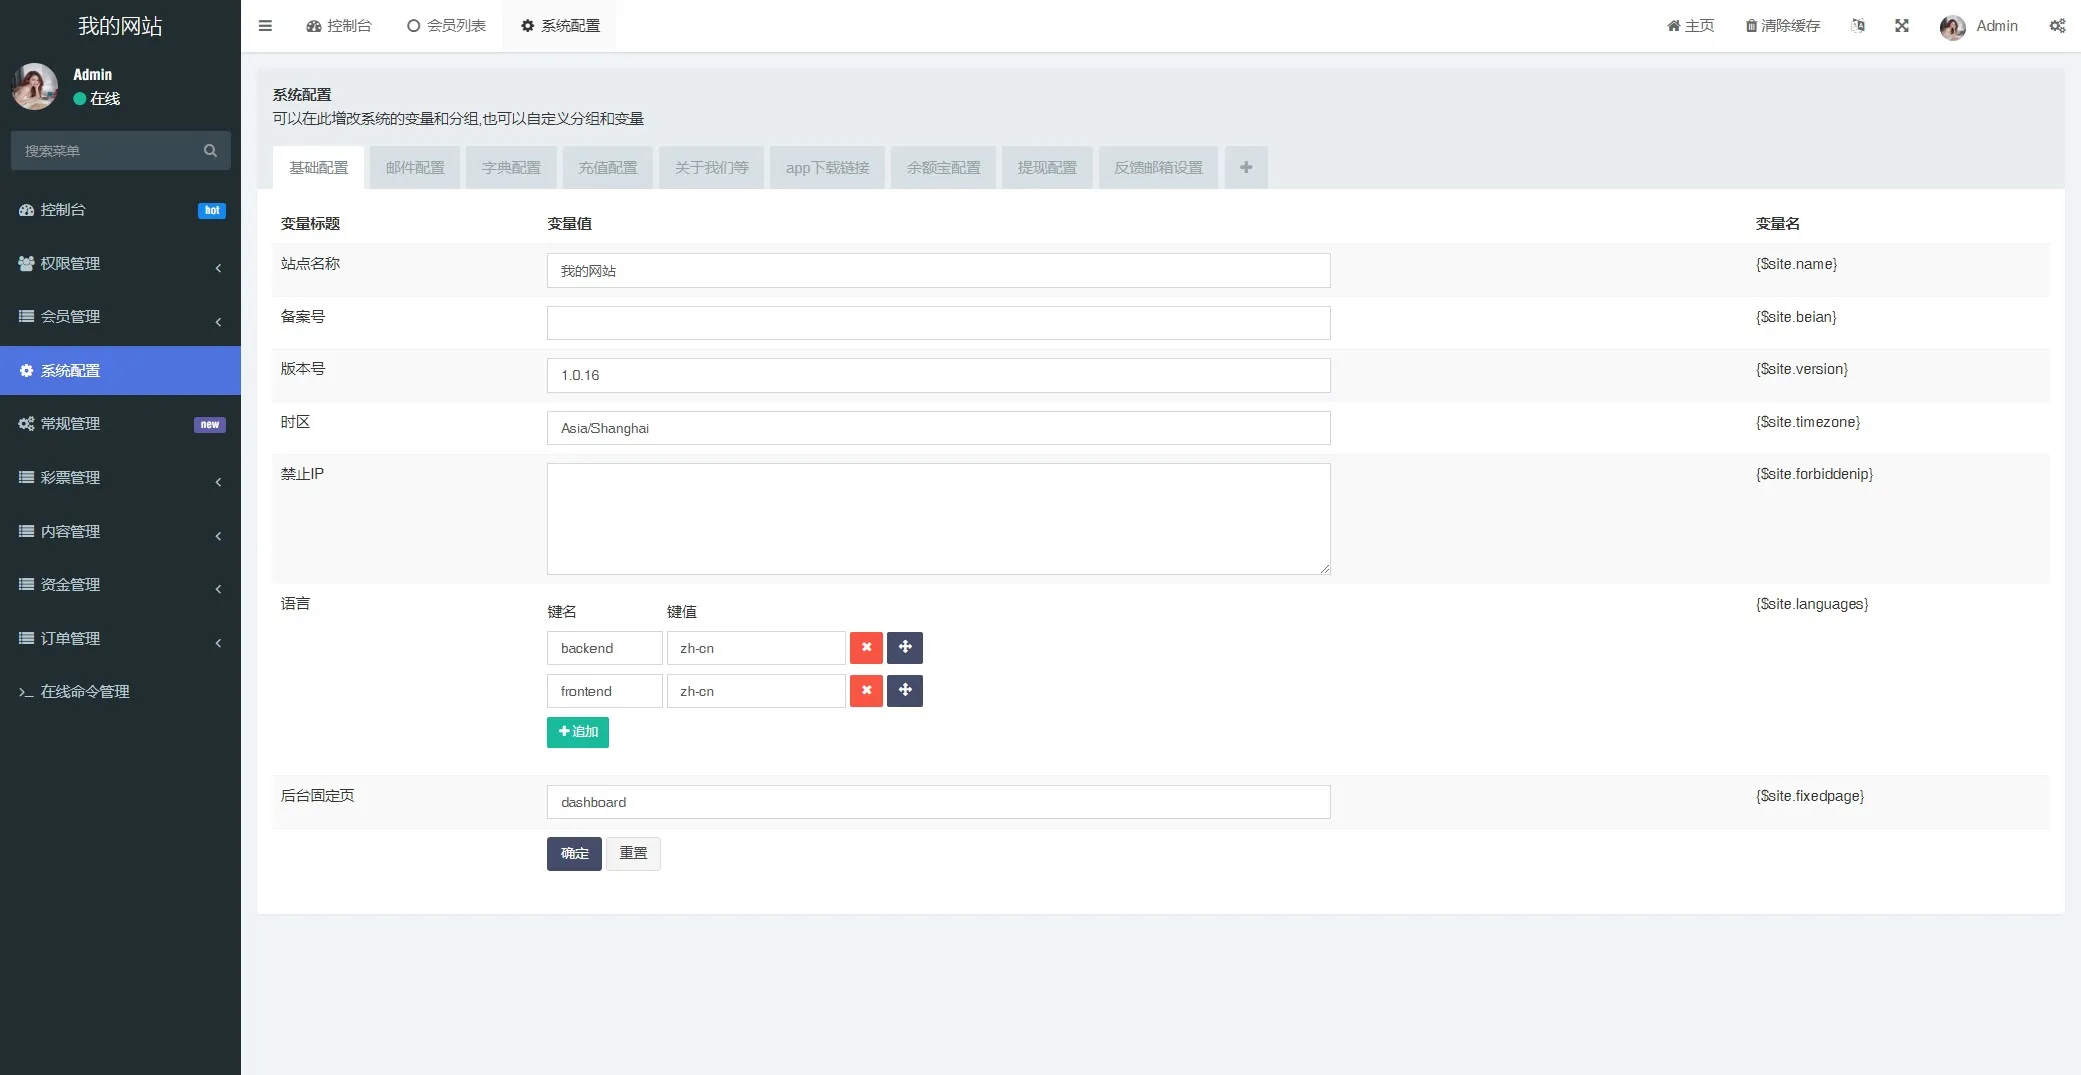Enter fullscreen using the expand icon
2081x1075 pixels.
tap(1901, 26)
